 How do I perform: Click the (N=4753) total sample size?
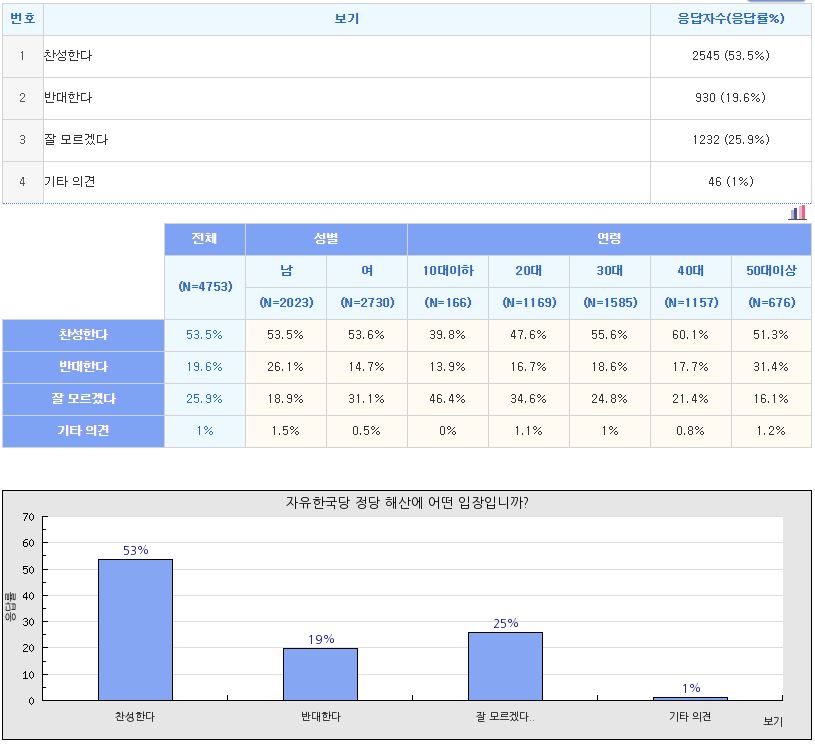click(x=205, y=287)
